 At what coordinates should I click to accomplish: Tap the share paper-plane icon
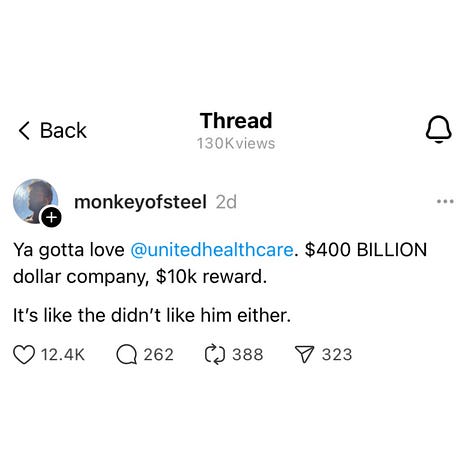pyautogui.click(x=304, y=354)
